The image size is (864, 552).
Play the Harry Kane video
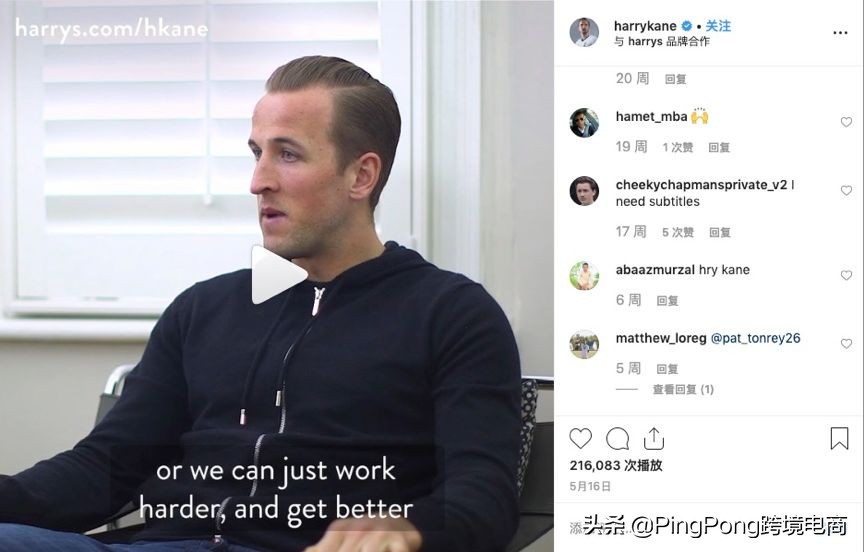[278, 274]
